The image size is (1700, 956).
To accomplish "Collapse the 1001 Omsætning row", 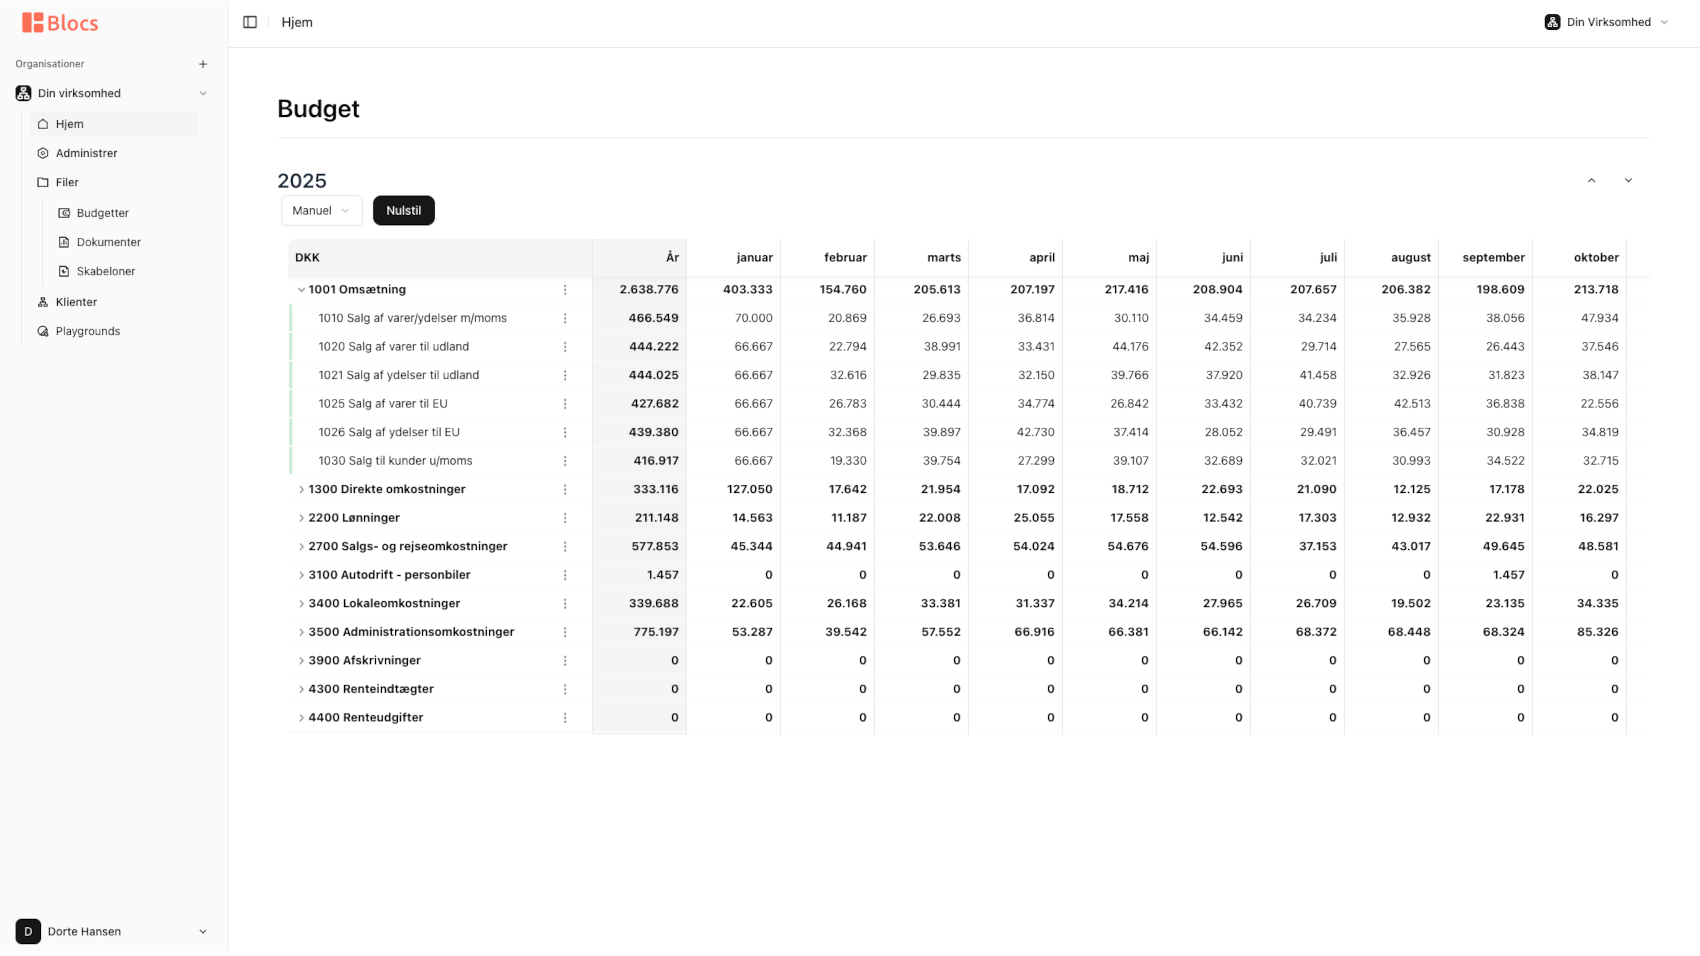I will [301, 290].
